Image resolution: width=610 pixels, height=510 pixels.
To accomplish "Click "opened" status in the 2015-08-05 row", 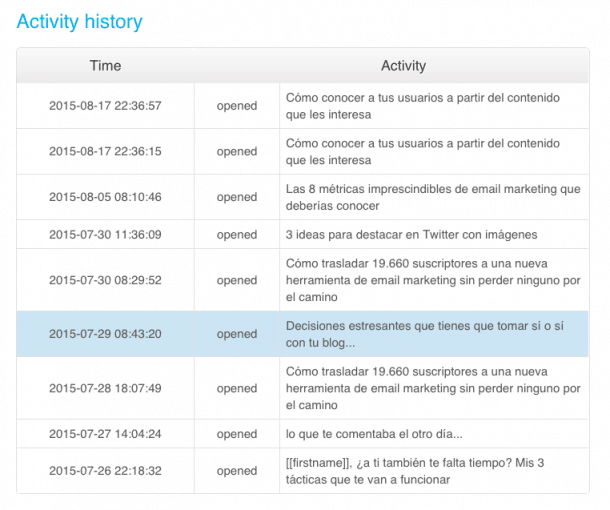I will pyautogui.click(x=237, y=197).
